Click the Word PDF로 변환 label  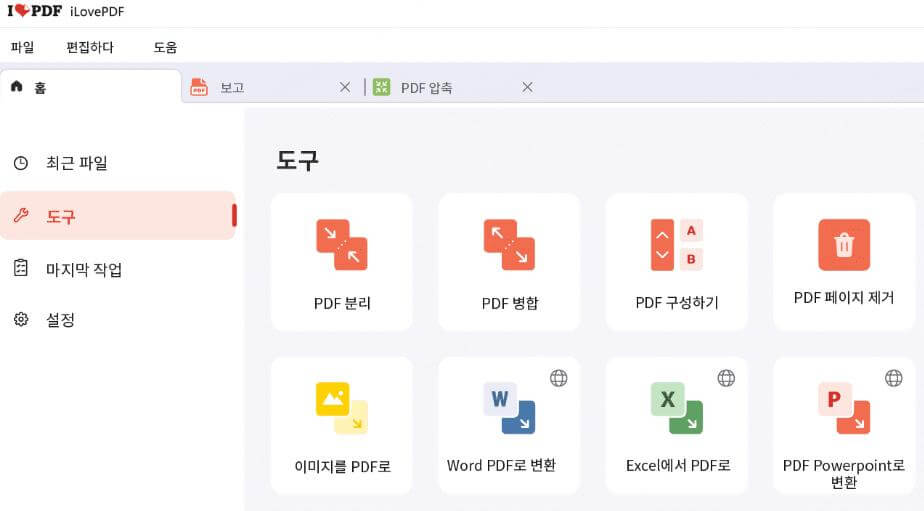[x=501, y=466]
